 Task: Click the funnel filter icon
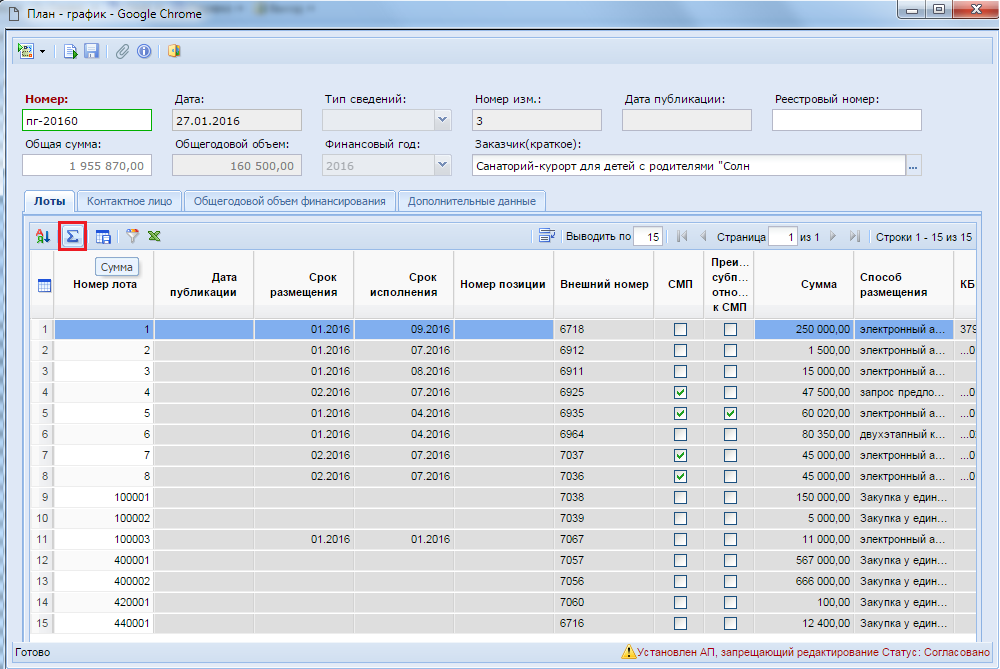[132, 236]
